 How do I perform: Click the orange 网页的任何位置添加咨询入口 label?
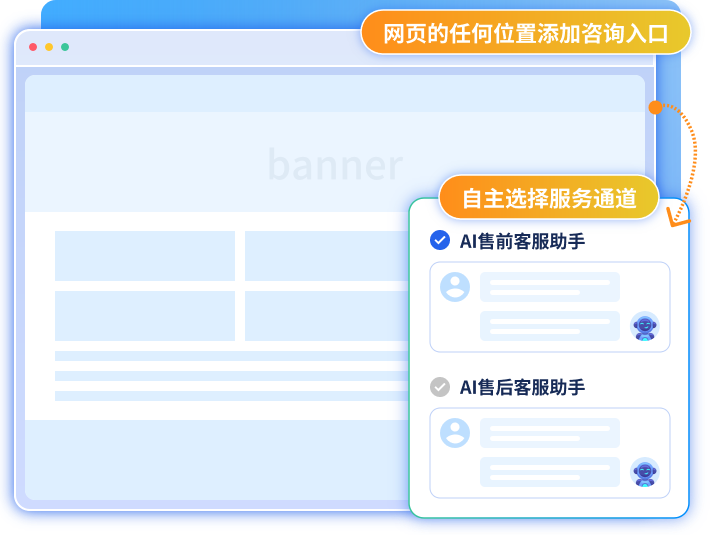coord(525,33)
